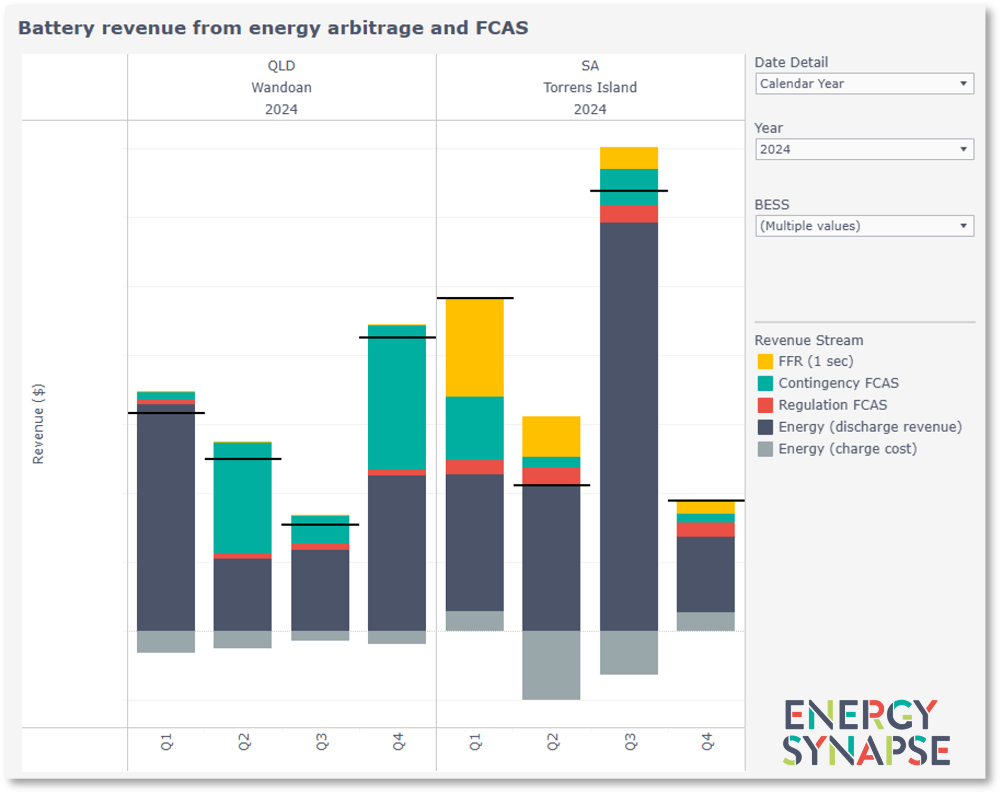Open the Date Detail dropdown showing Calendar Year
The image size is (1000, 794).
coord(864,84)
